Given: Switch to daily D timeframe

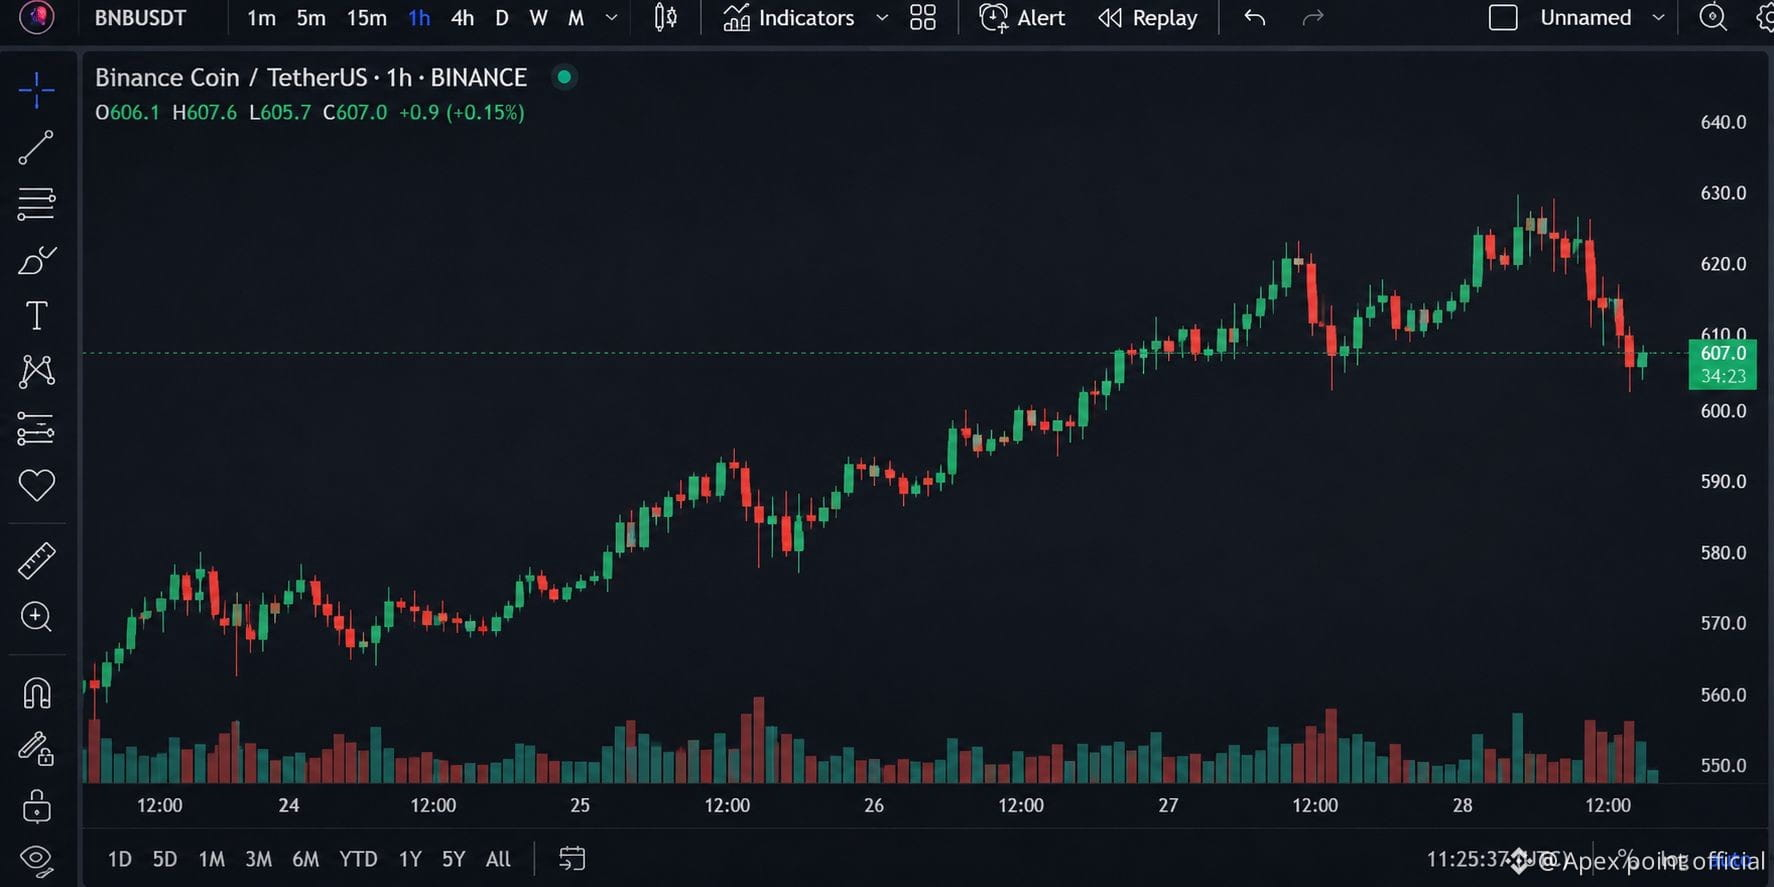Looking at the screenshot, I should [x=502, y=18].
